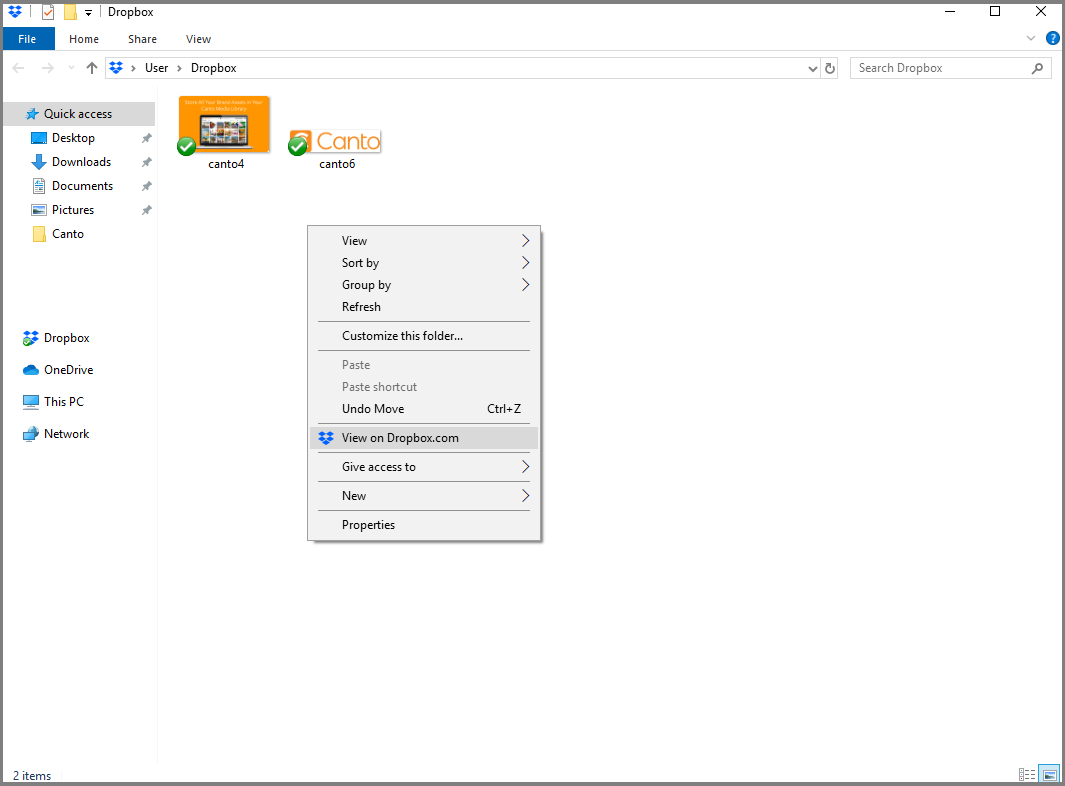The height and width of the screenshot is (786, 1065).
Task: Expand the breadcrumb chevron after User
Action: click(179, 68)
